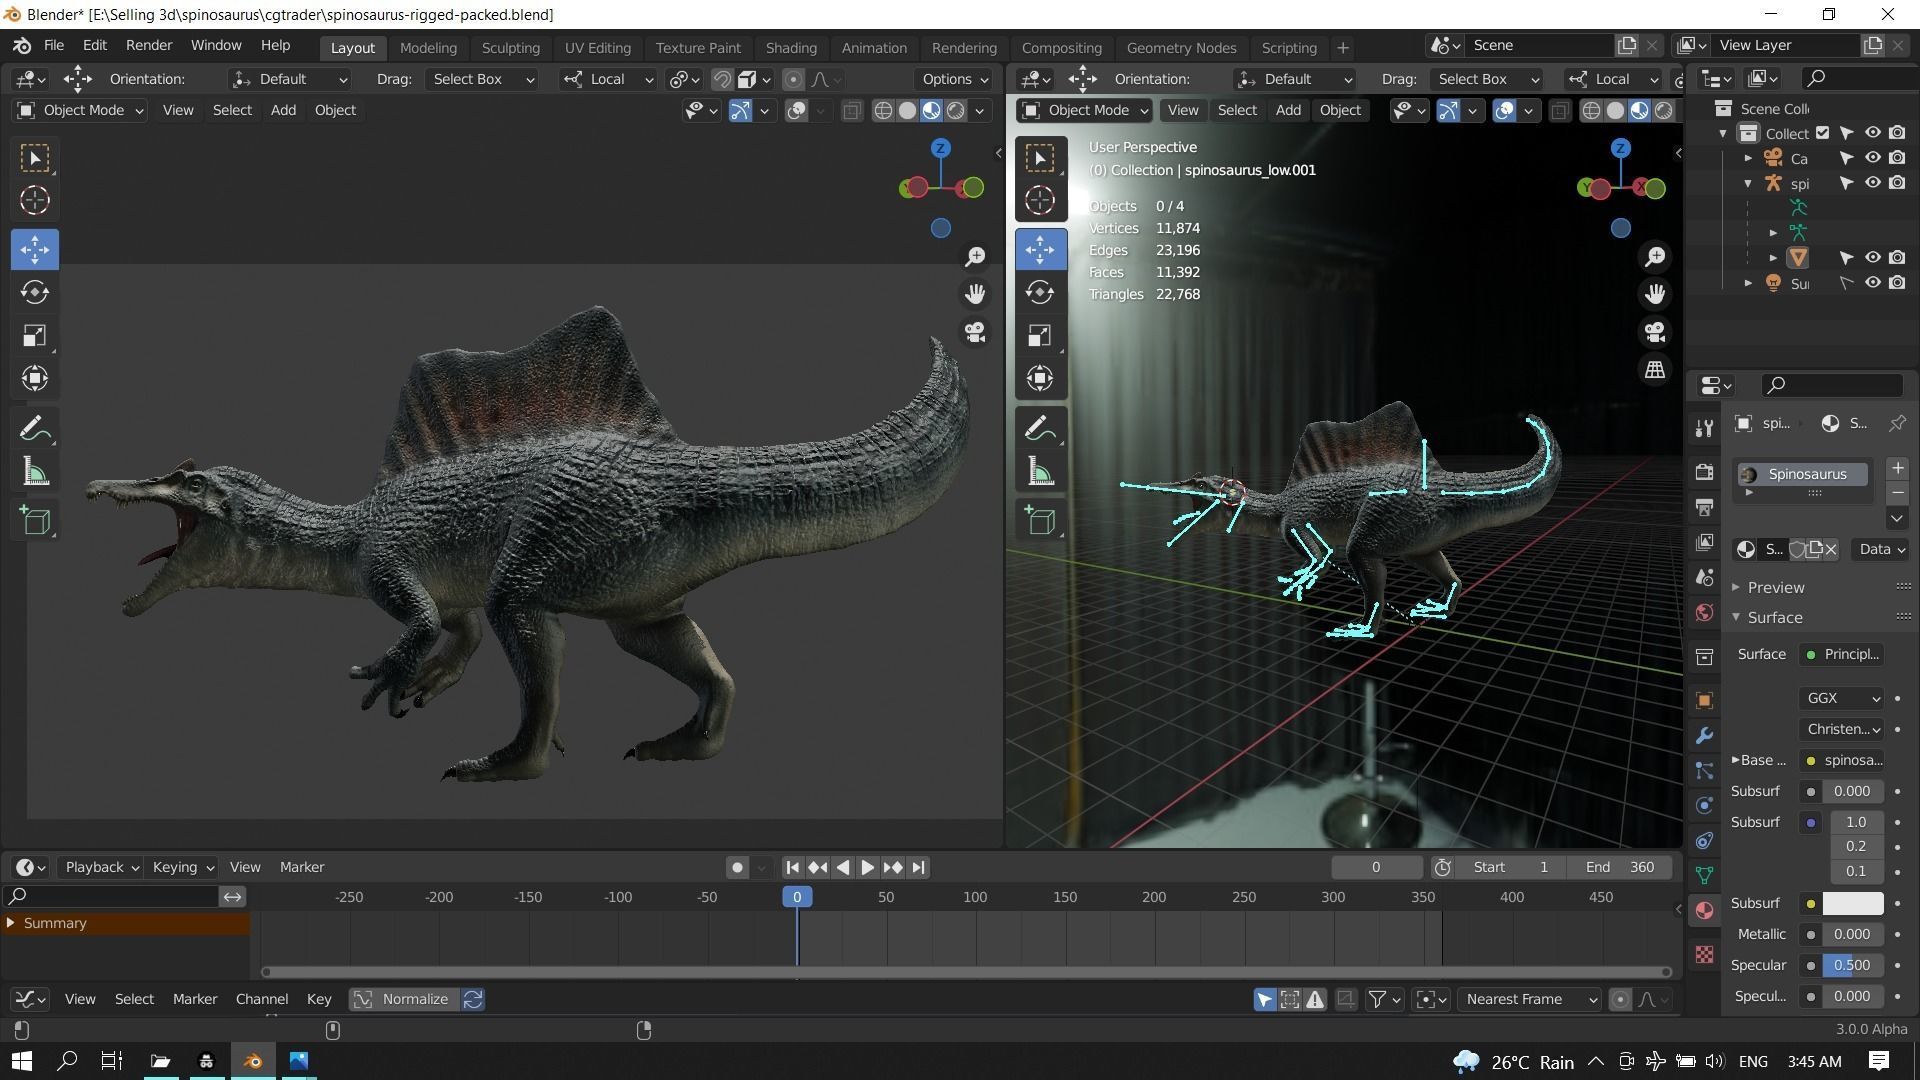The height and width of the screenshot is (1080, 1920).
Task: Switch perspective/orthographic grid icon in right viewport
Action: (1655, 370)
